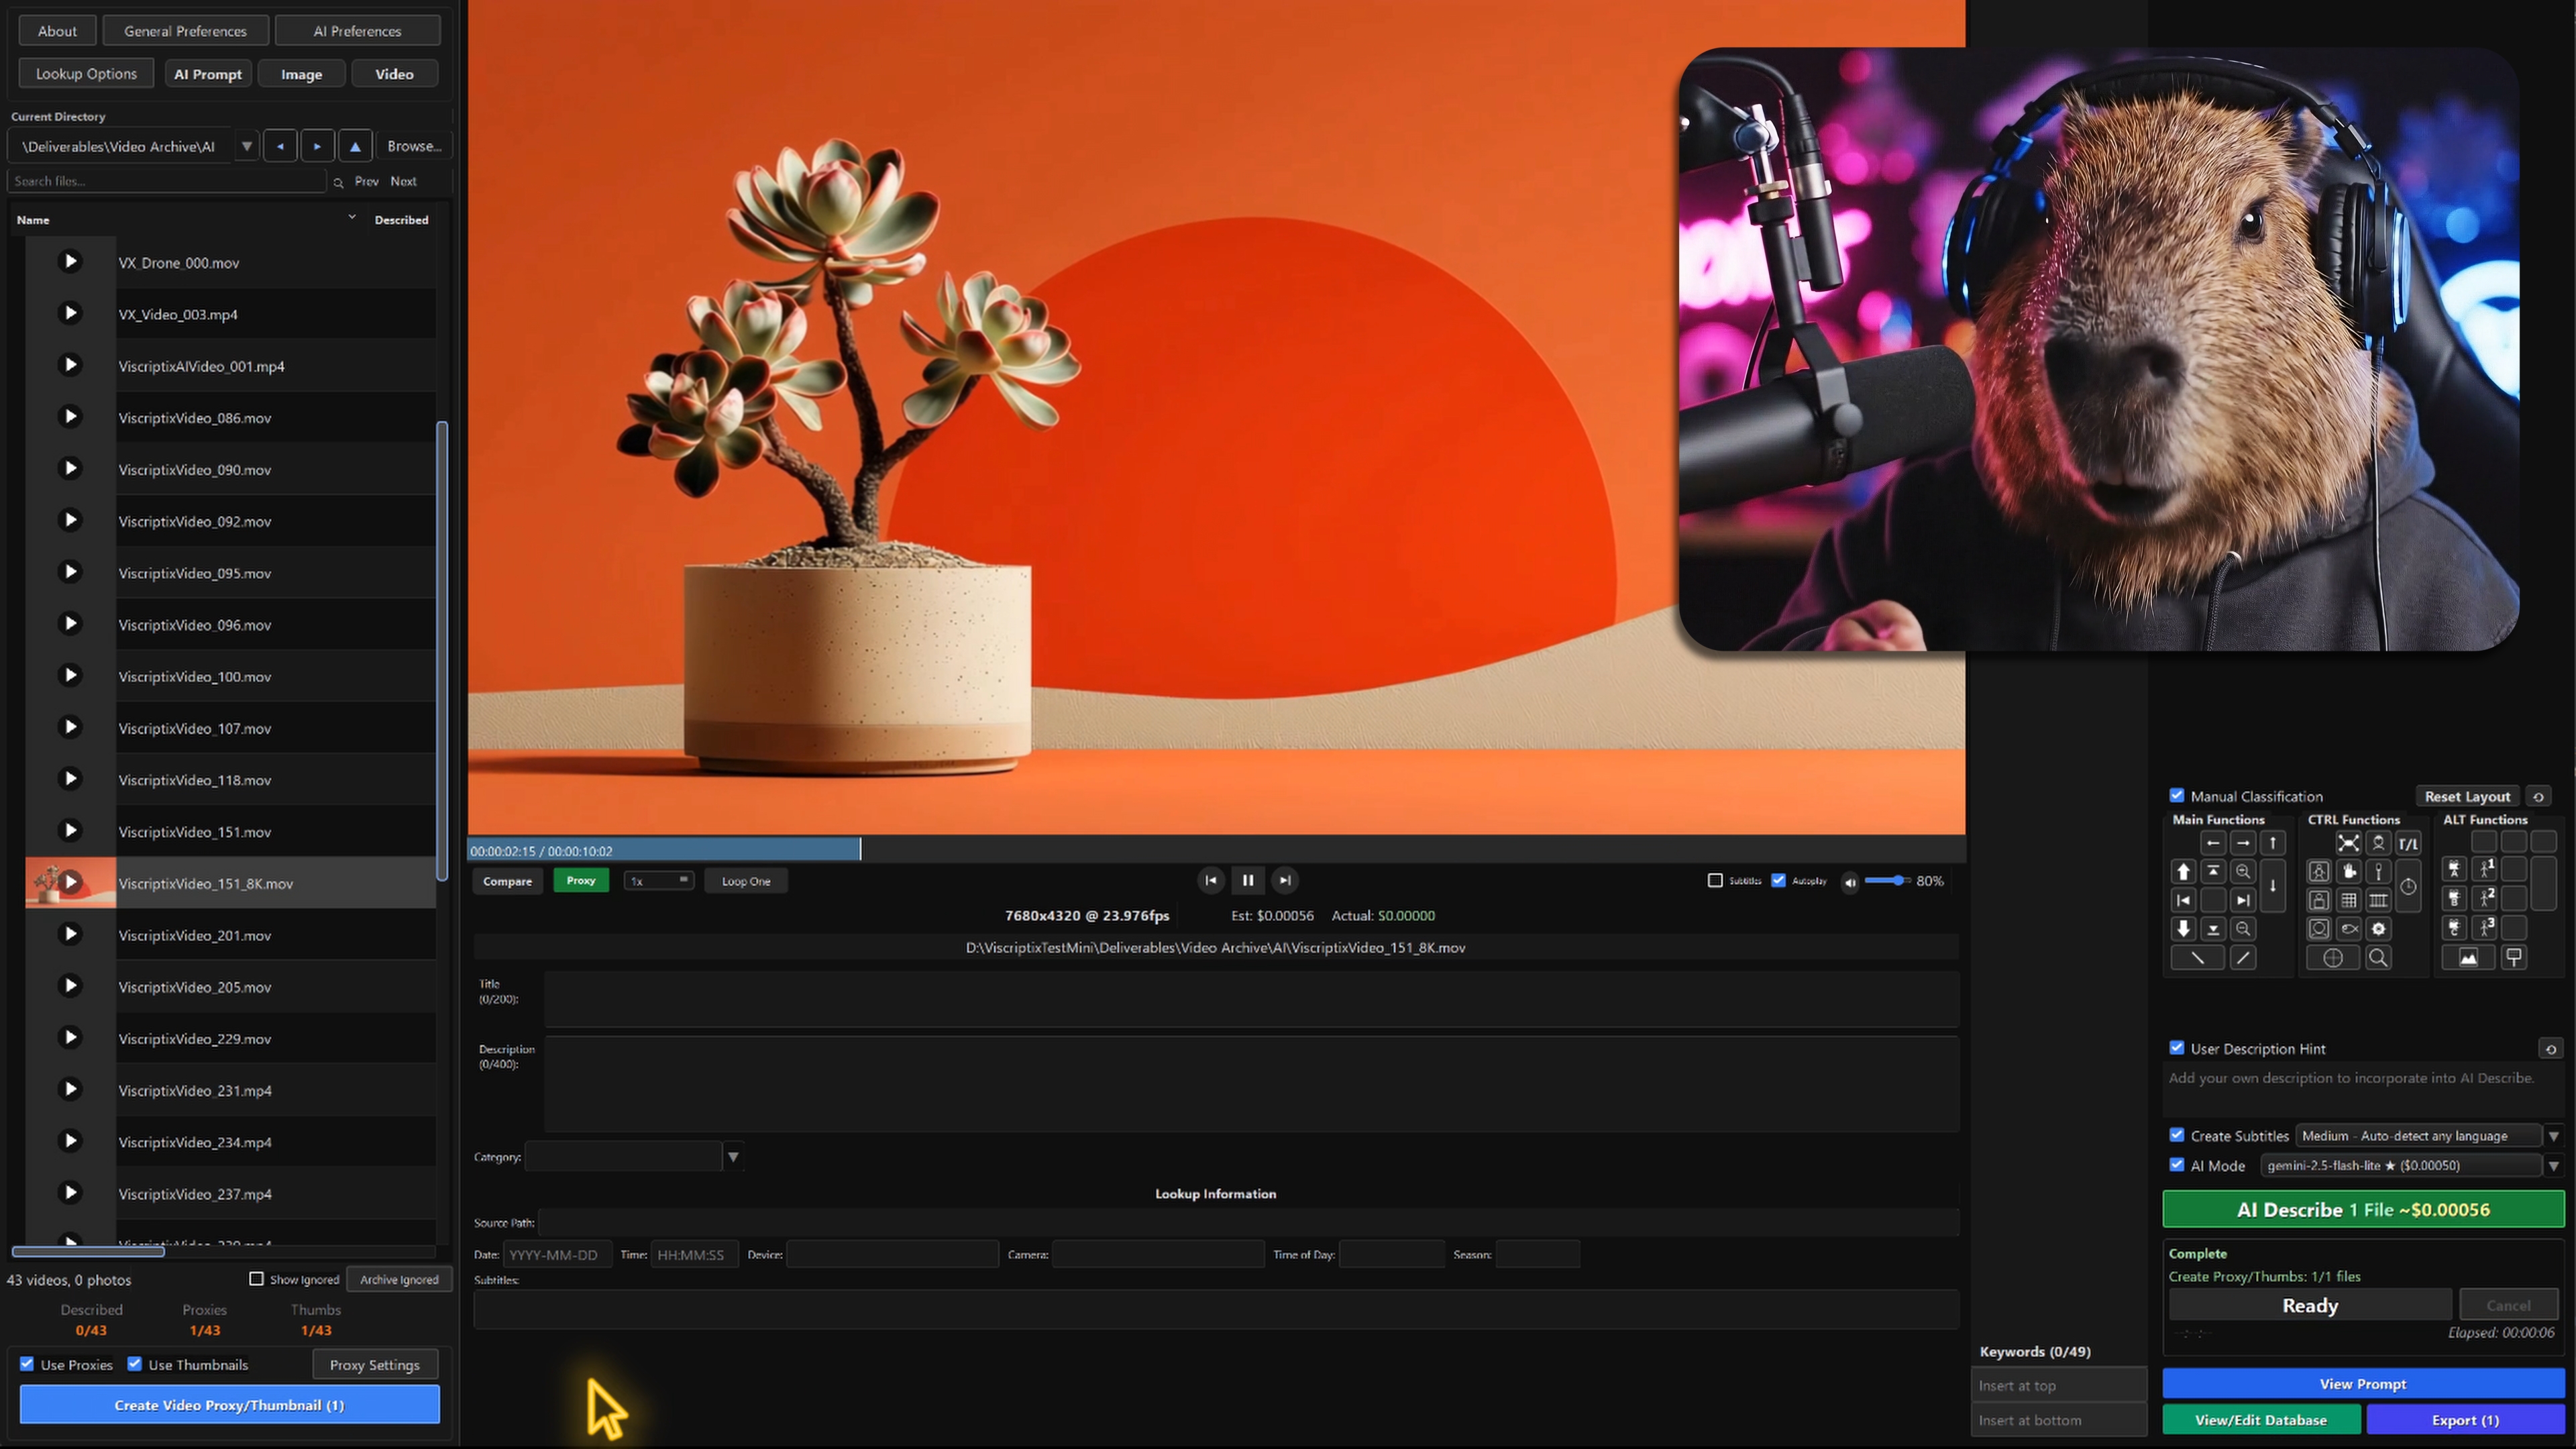
Task: Click the AI Describe 1 File button
Action: coord(2362,1209)
